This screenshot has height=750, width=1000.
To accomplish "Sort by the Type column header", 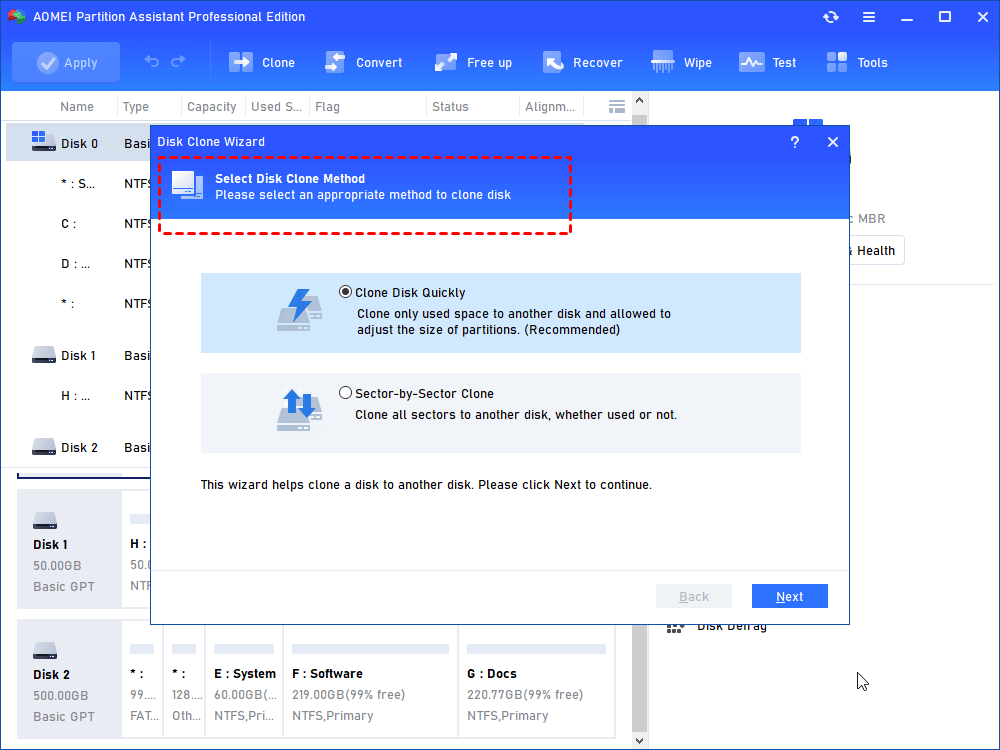I will (x=136, y=107).
